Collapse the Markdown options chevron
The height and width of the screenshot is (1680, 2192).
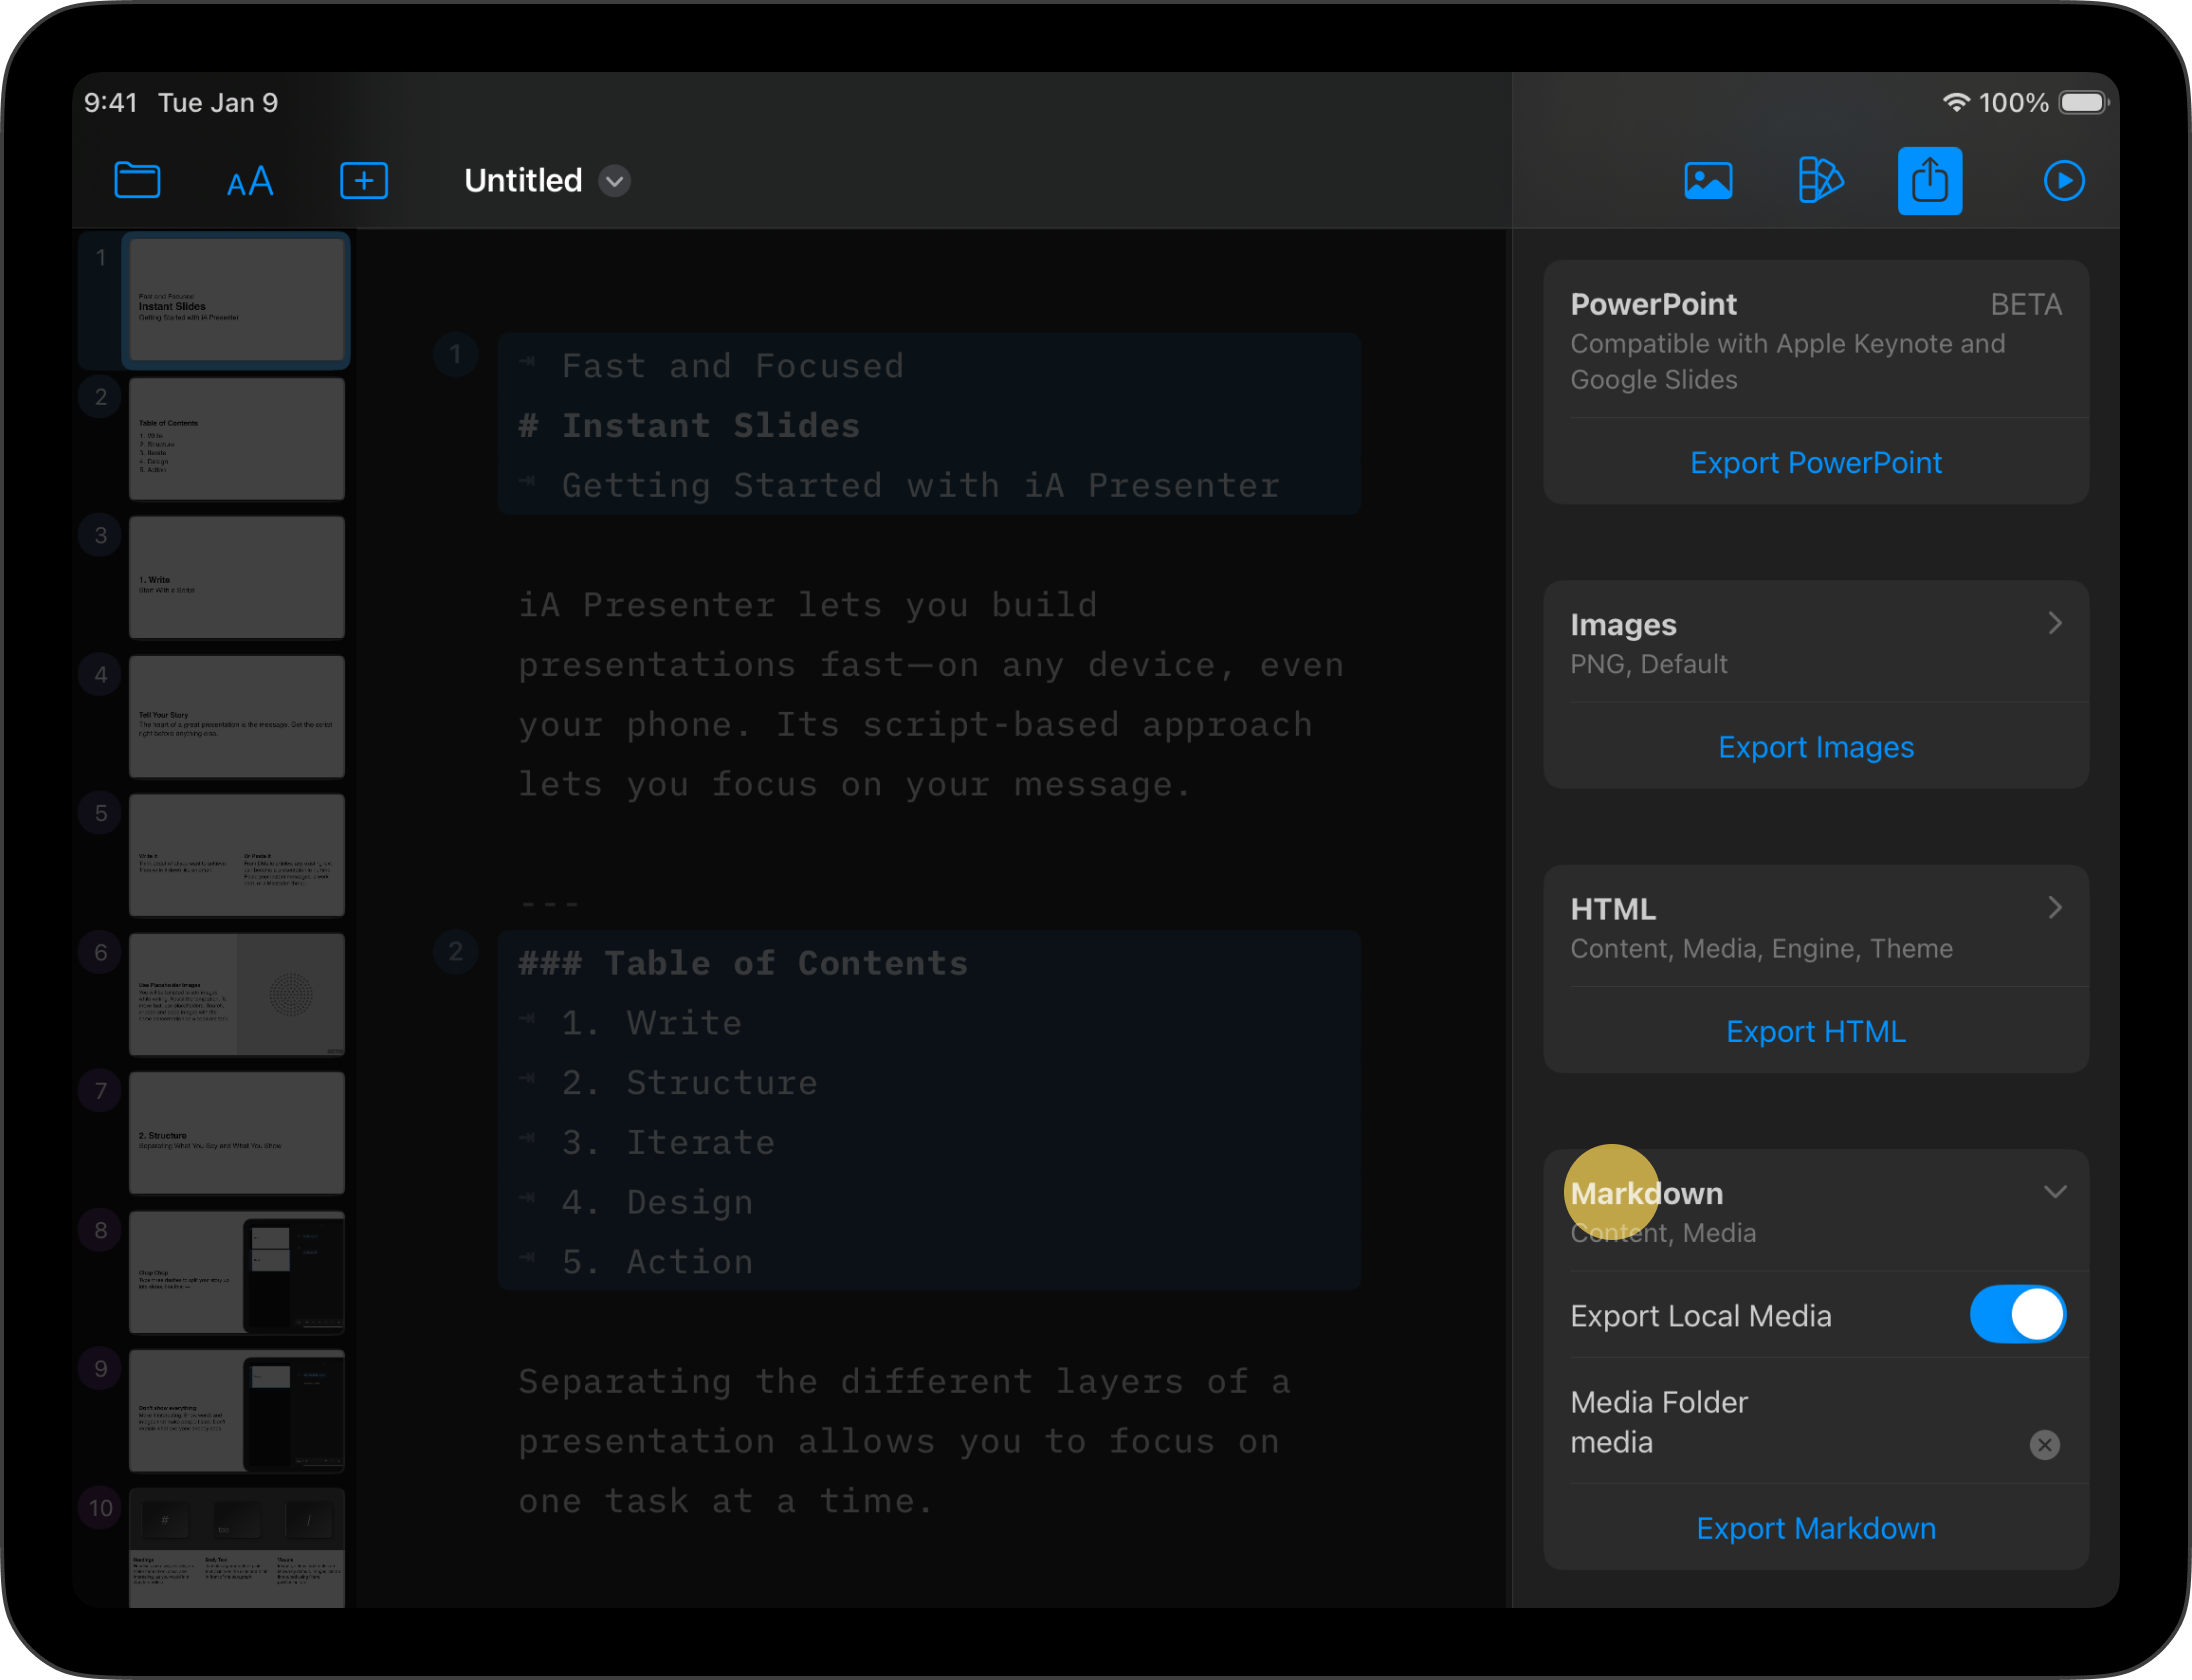(2054, 1192)
